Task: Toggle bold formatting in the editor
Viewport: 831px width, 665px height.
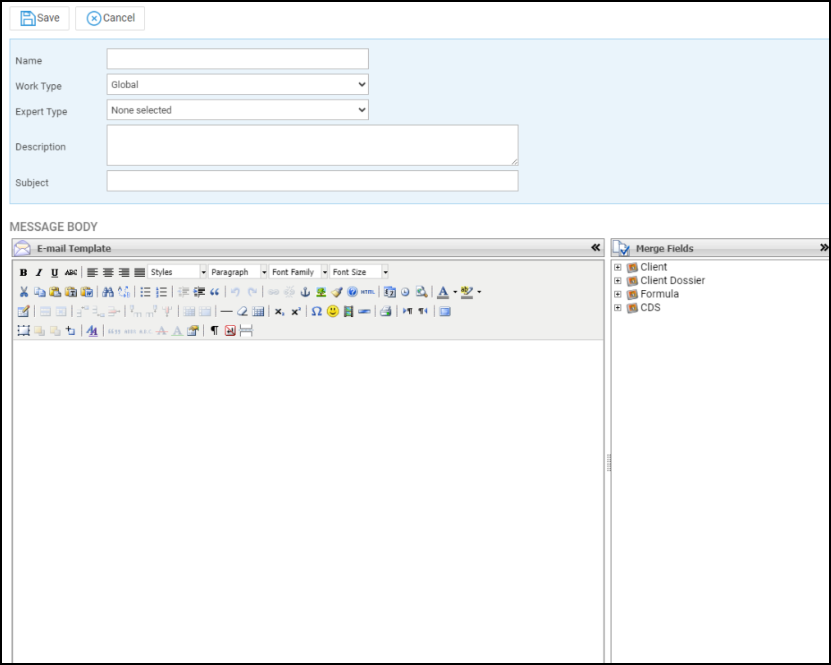Action: [x=23, y=272]
